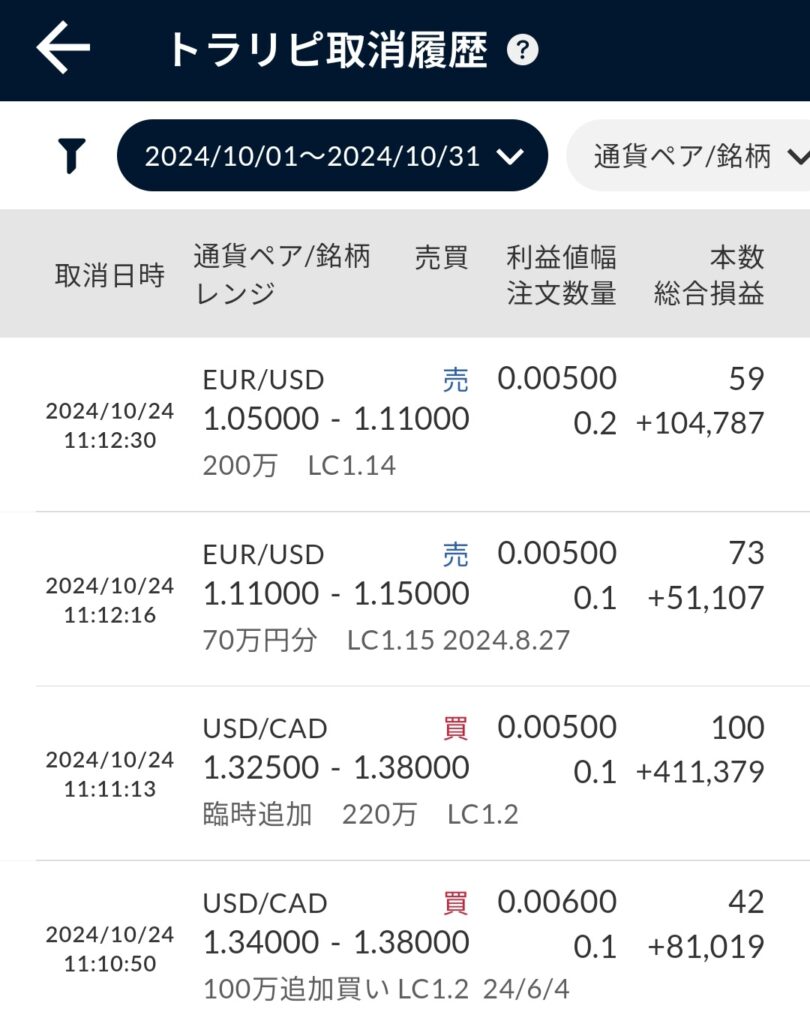The height and width of the screenshot is (1024, 810).
Task: Select the 総合損益 column header
Action: (709, 293)
